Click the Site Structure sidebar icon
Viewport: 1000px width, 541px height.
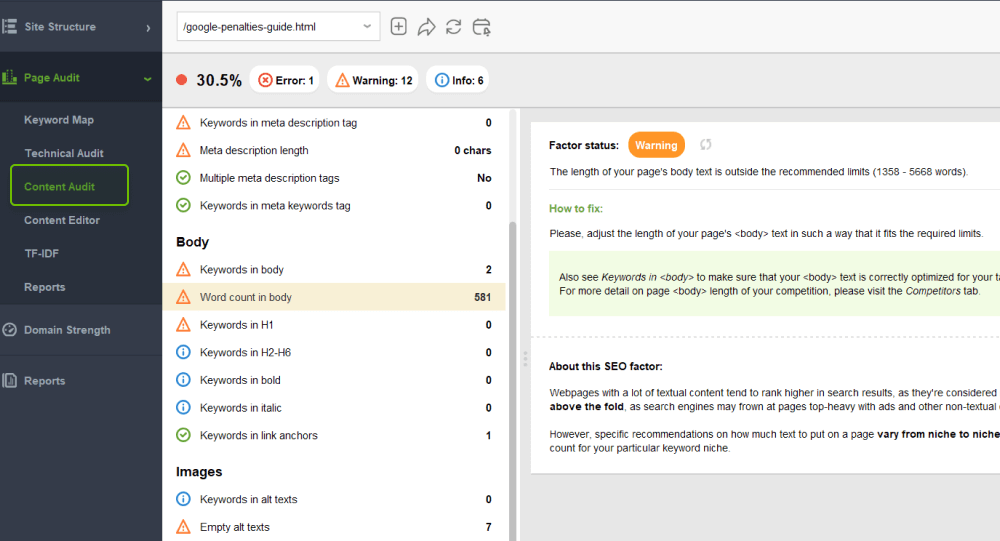[x=10, y=26]
